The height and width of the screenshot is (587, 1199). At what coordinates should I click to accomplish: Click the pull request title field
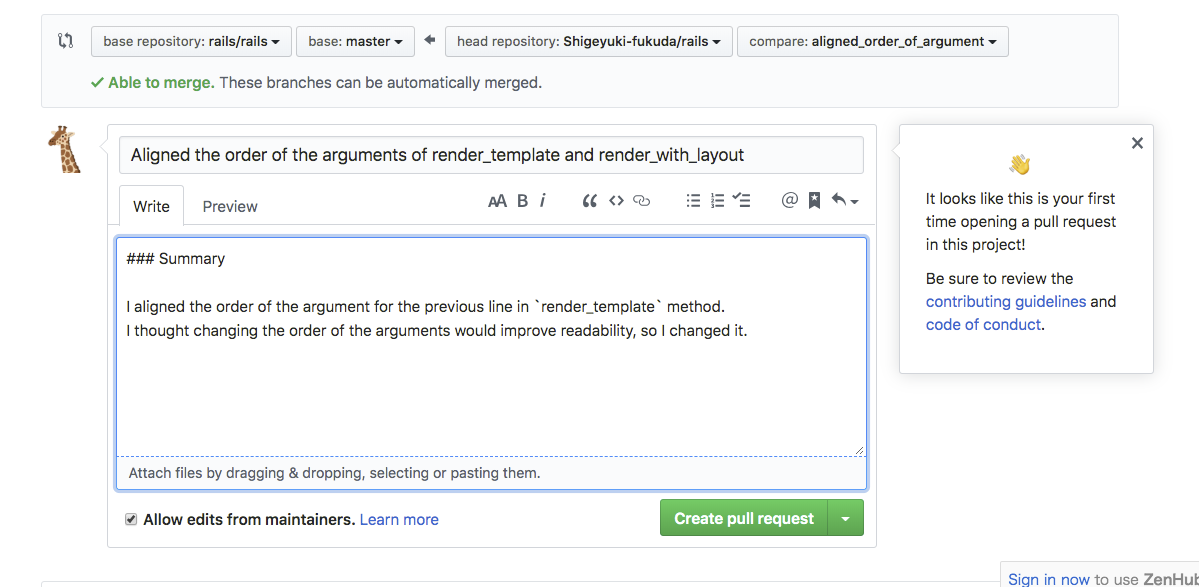point(491,155)
